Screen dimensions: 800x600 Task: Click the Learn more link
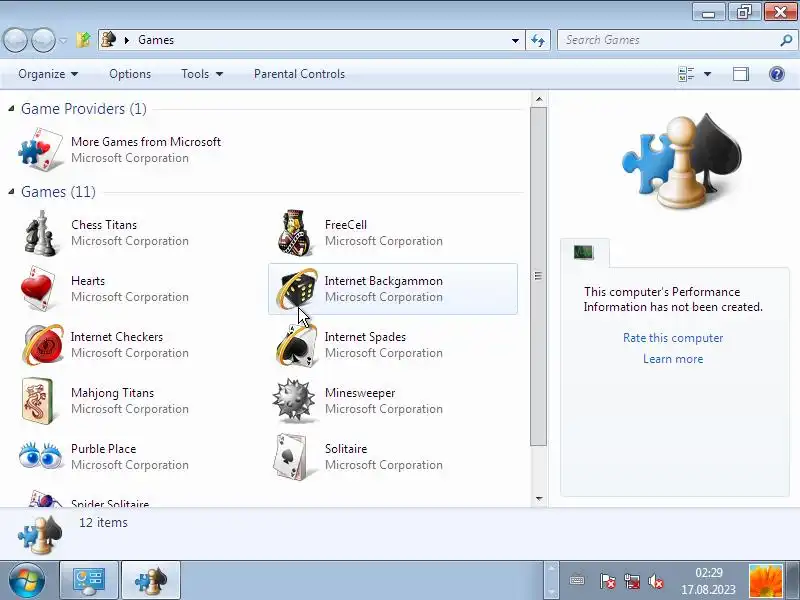(x=672, y=359)
